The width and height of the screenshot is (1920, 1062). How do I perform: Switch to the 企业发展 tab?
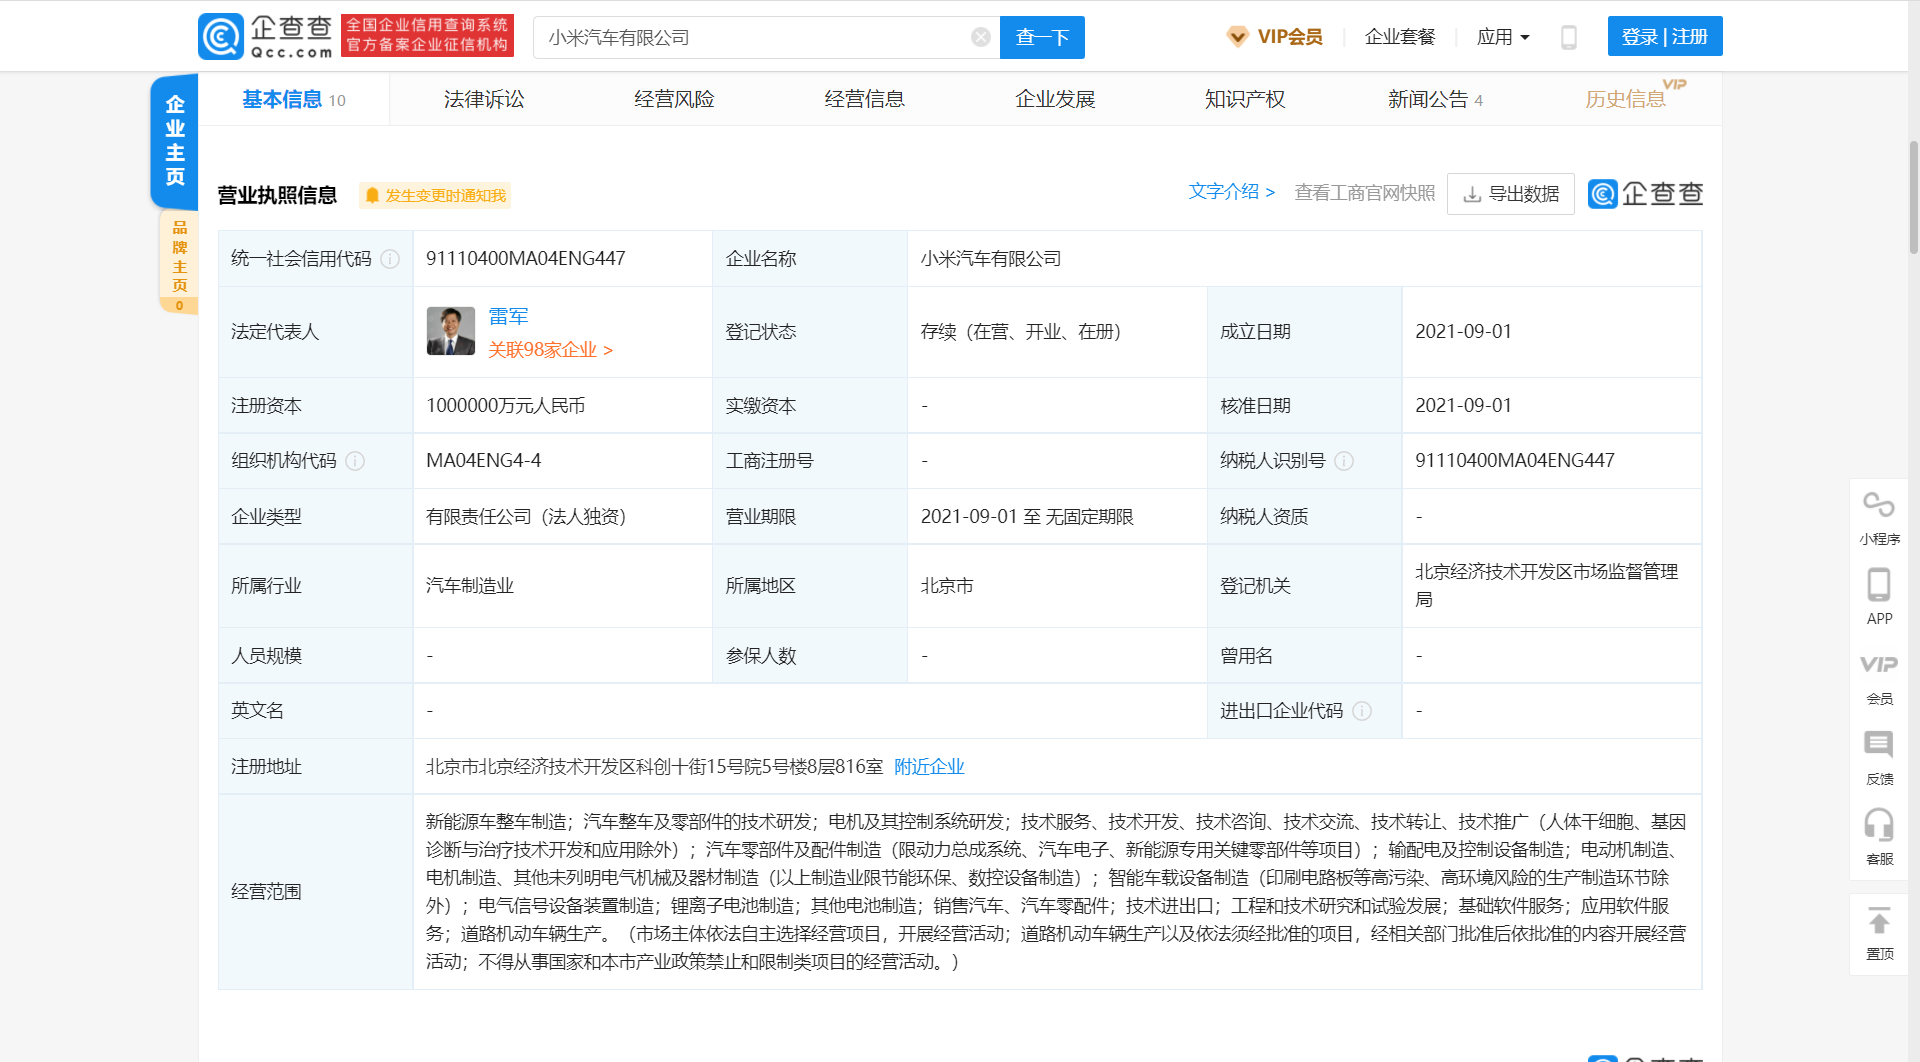[x=1055, y=99]
